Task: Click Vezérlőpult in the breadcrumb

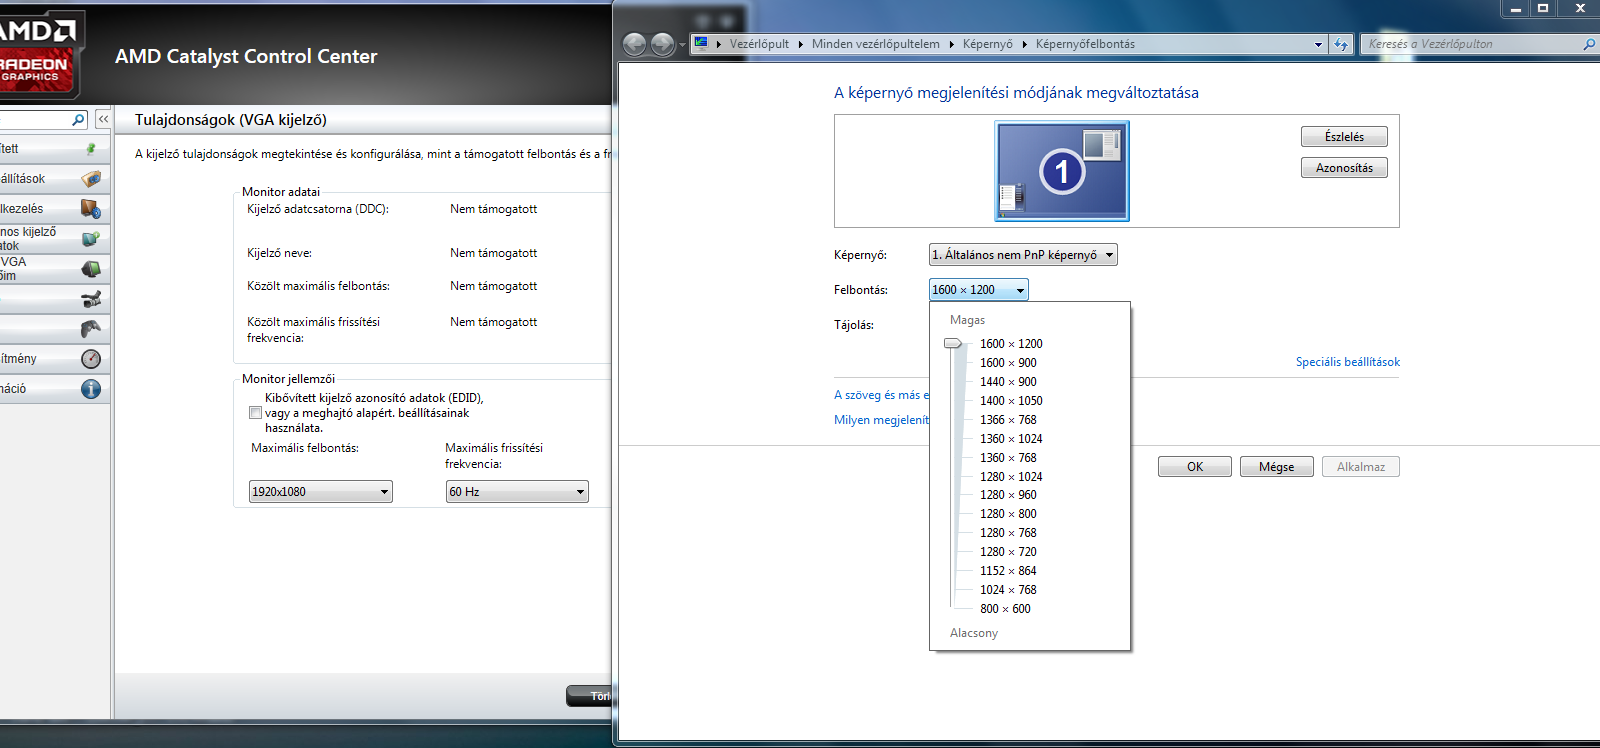Action: pyautogui.click(x=759, y=44)
